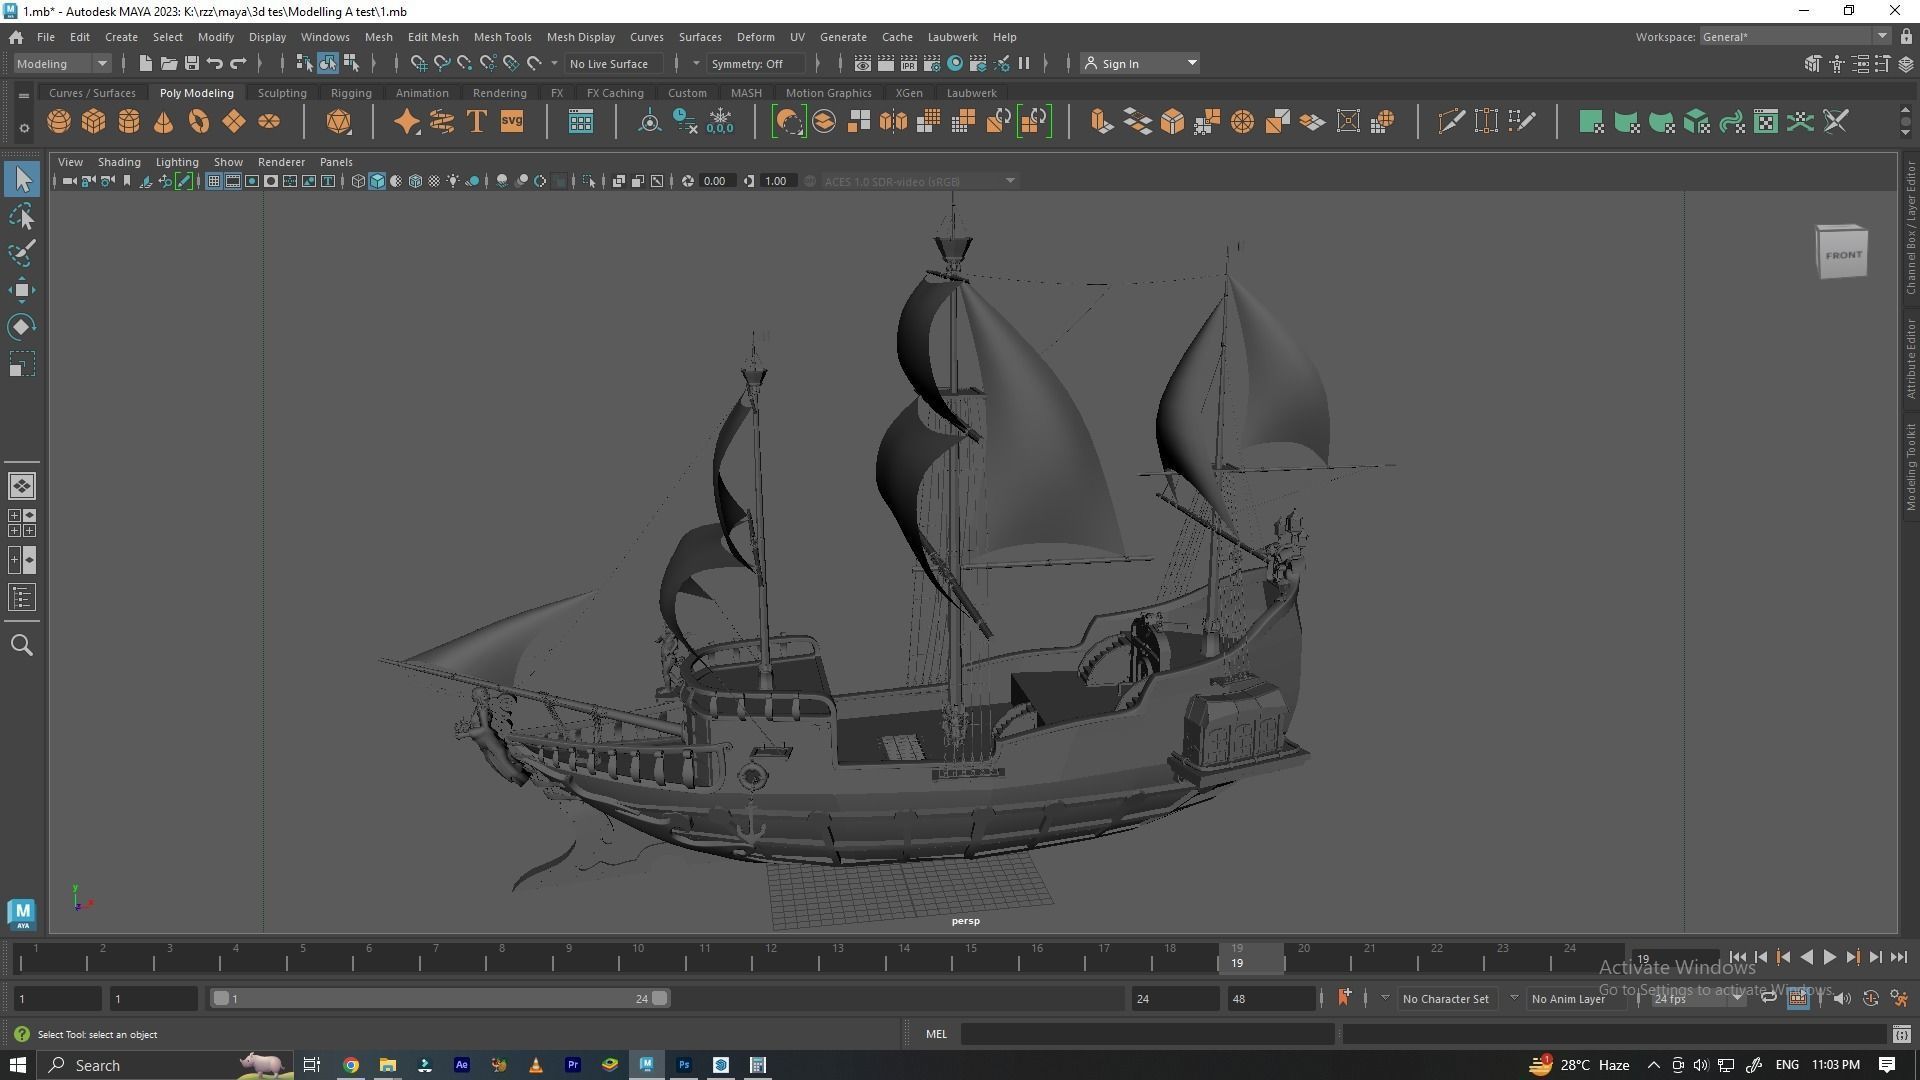Expand the Sign In dropdown arrow

click(x=1191, y=63)
